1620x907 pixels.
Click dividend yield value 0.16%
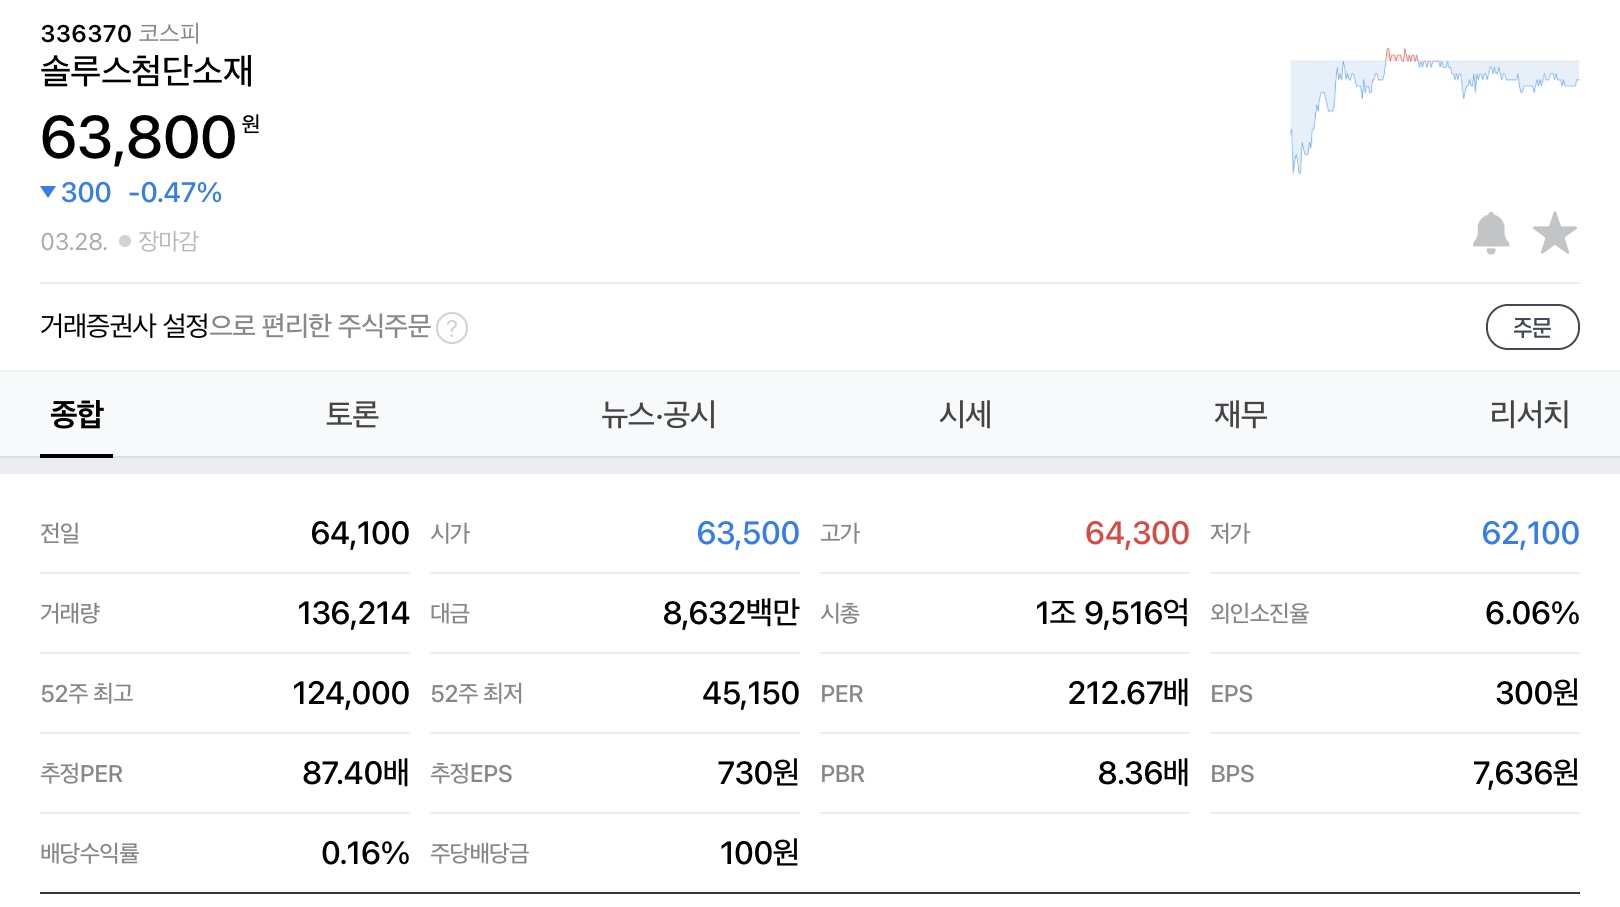point(365,853)
